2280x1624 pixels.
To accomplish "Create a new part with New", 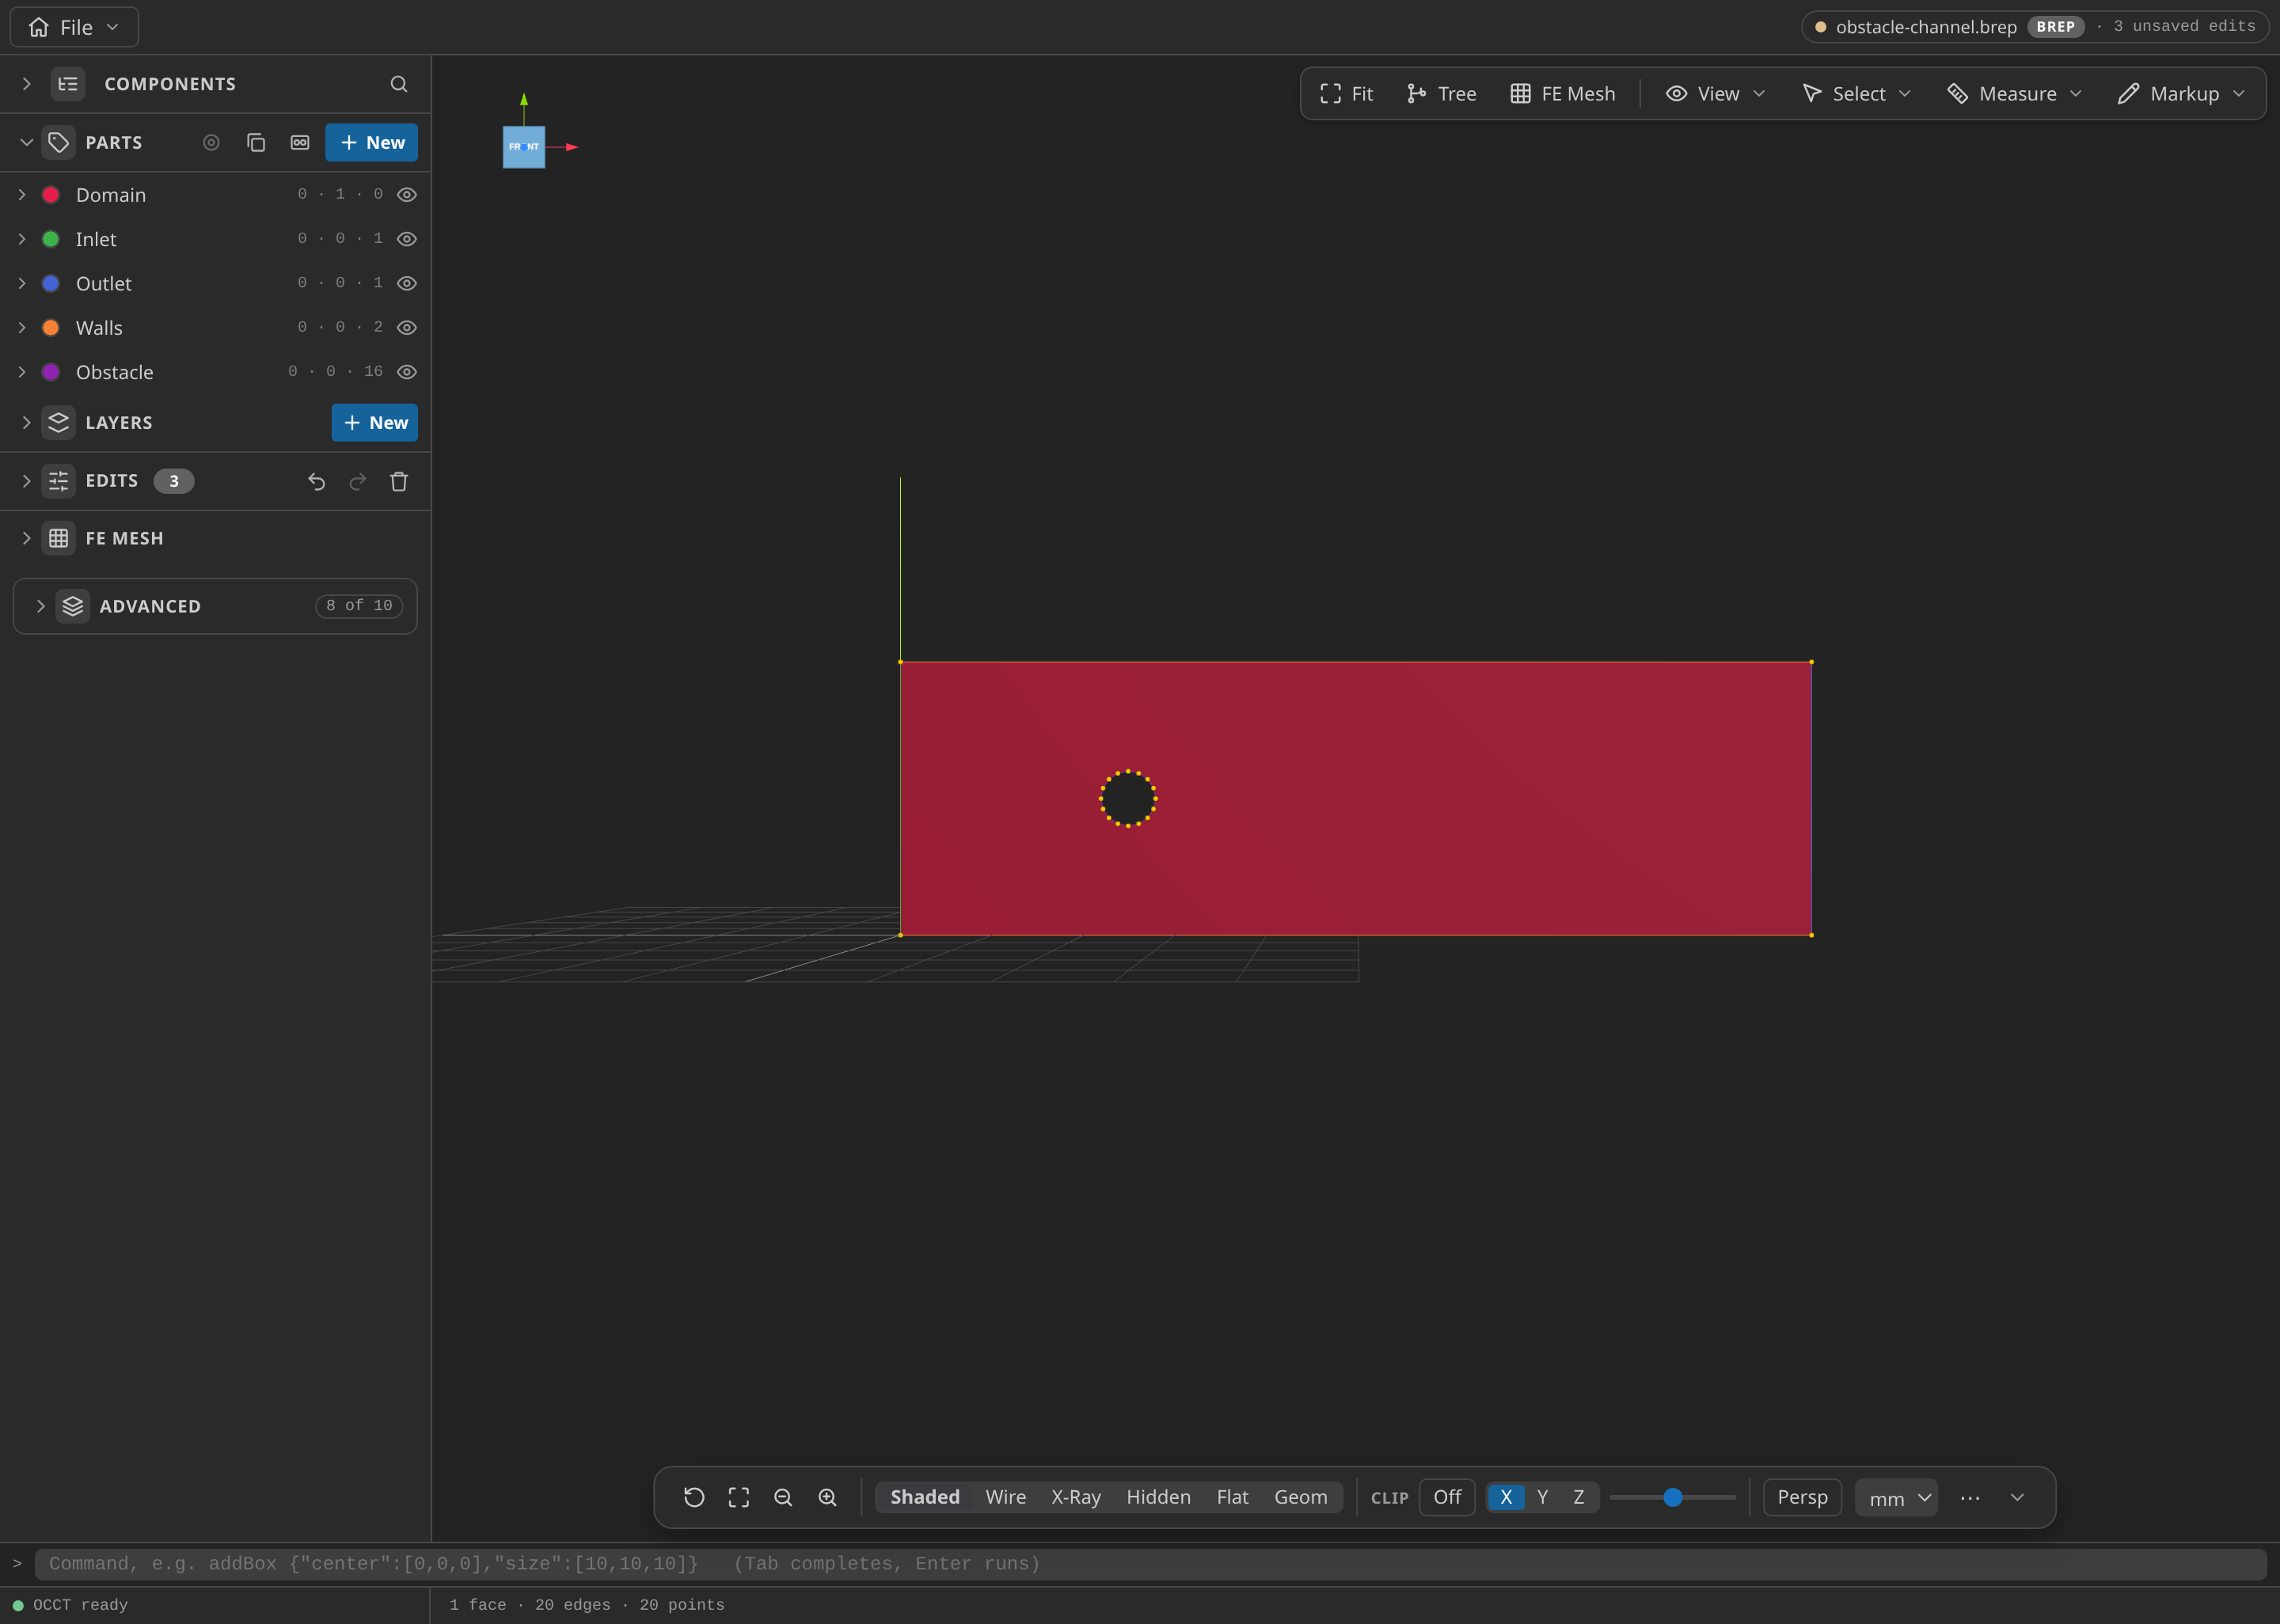I will point(371,143).
